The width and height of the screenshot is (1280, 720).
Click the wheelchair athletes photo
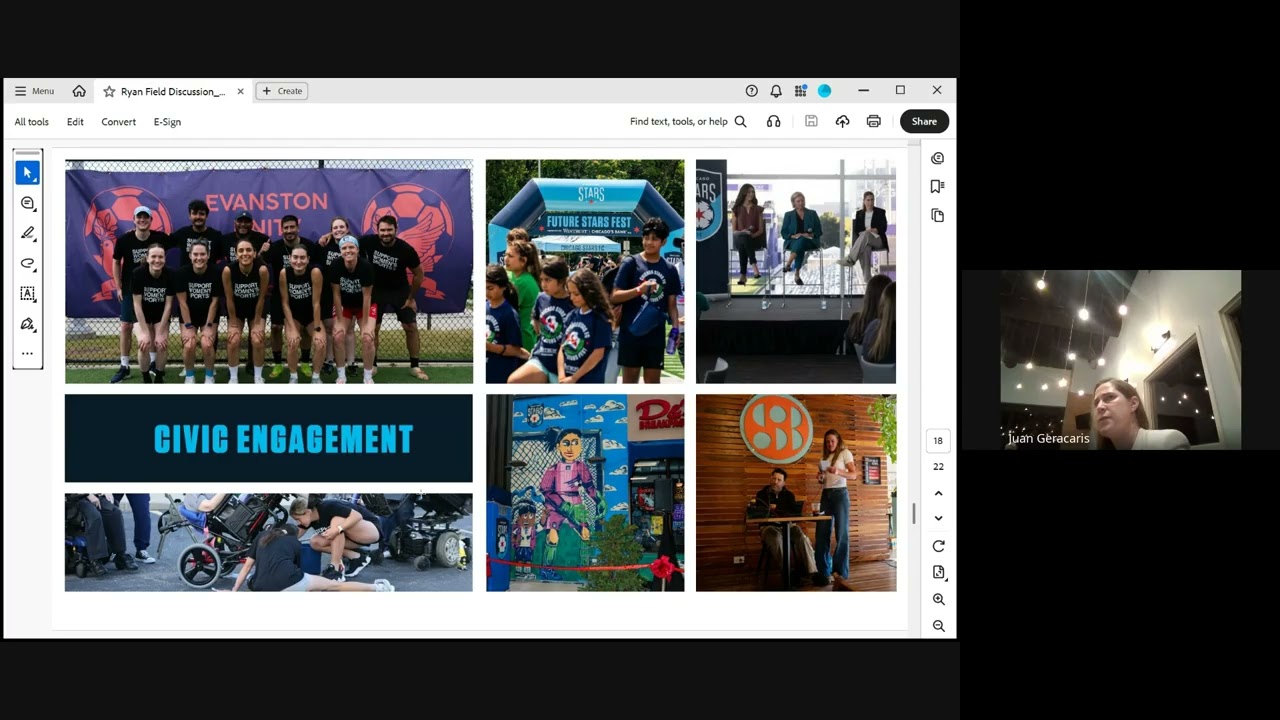(x=269, y=542)
